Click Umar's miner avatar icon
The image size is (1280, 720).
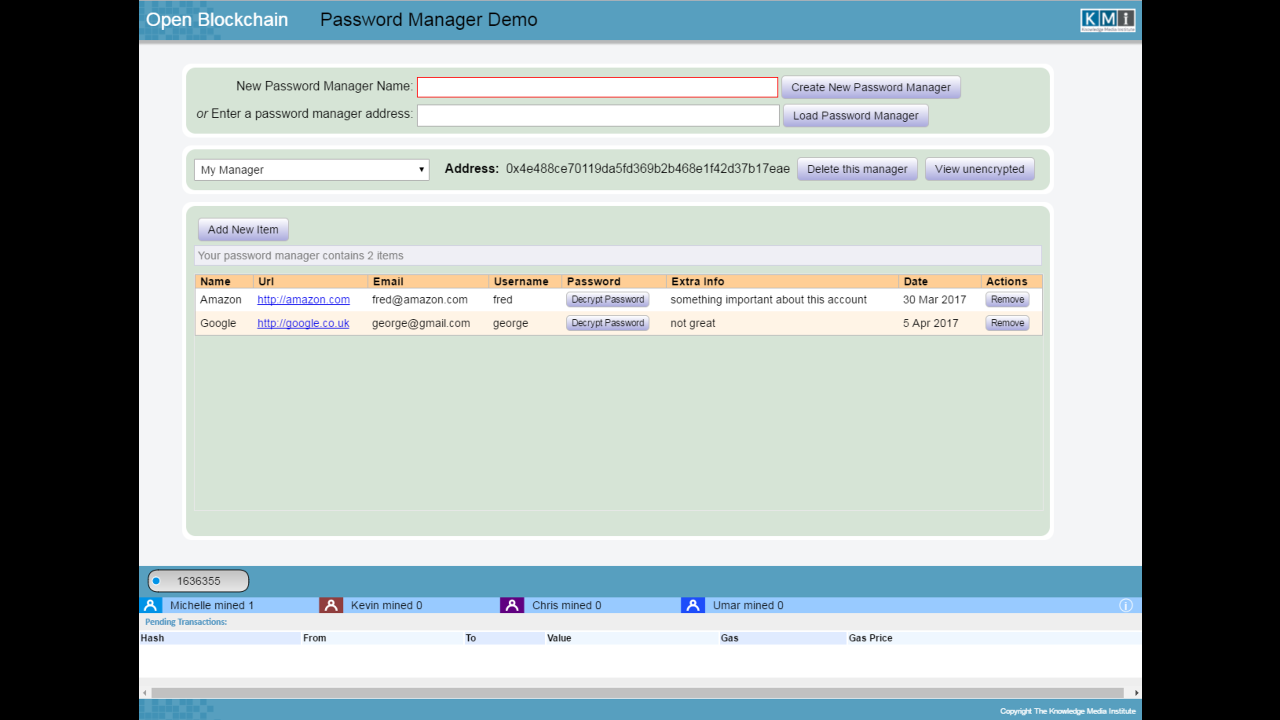tap(693, 605)
